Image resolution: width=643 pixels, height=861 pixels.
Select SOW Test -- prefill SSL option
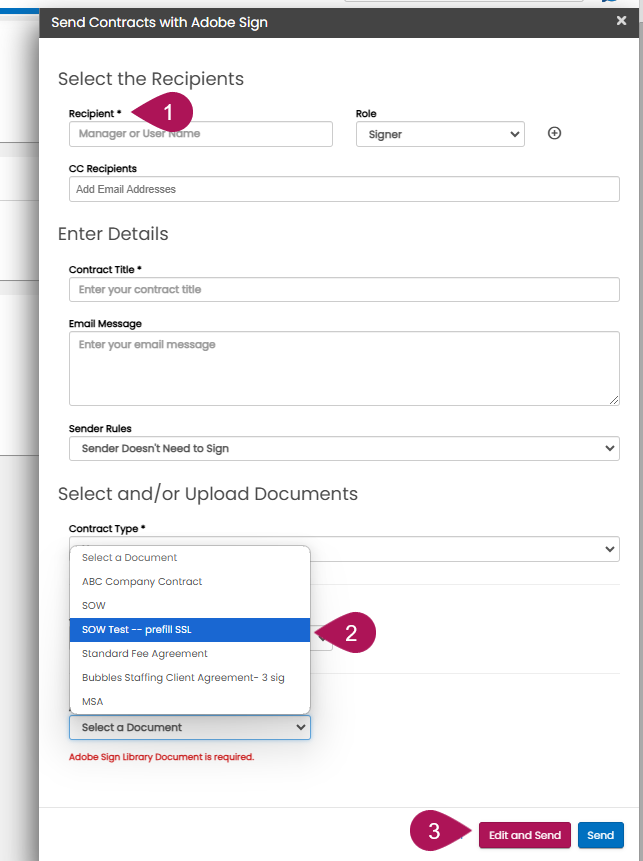pos(190,630)
